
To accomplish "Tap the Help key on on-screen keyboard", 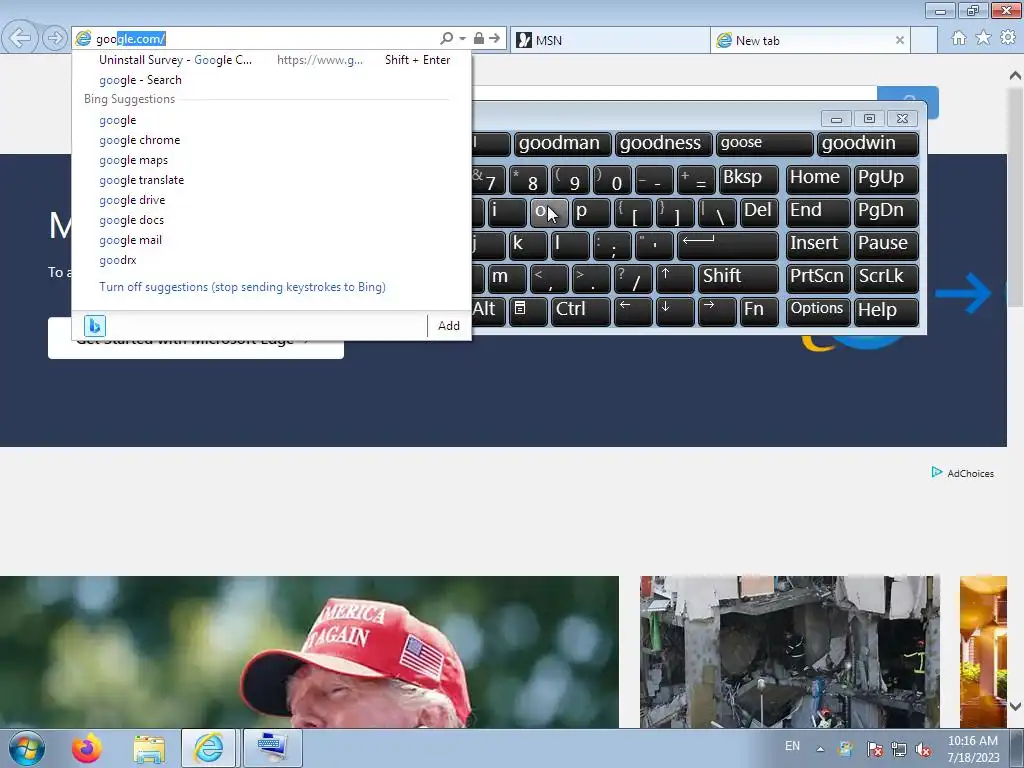I will (x=886, y=312).
